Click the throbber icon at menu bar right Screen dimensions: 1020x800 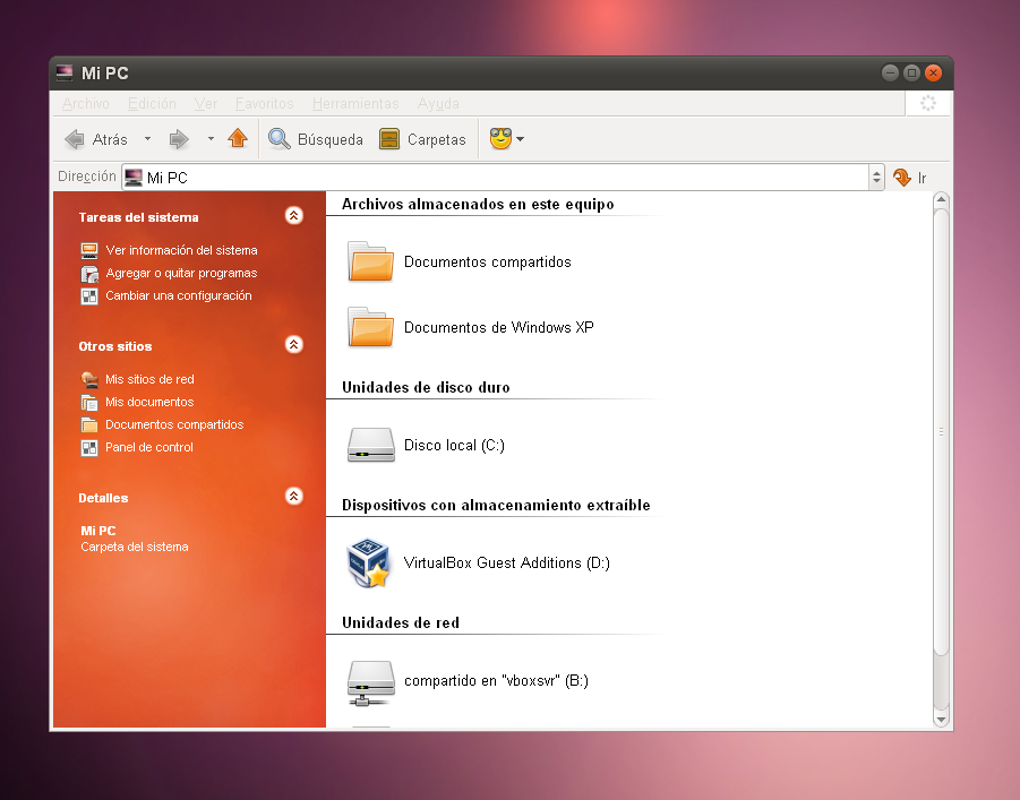point(928,103)
